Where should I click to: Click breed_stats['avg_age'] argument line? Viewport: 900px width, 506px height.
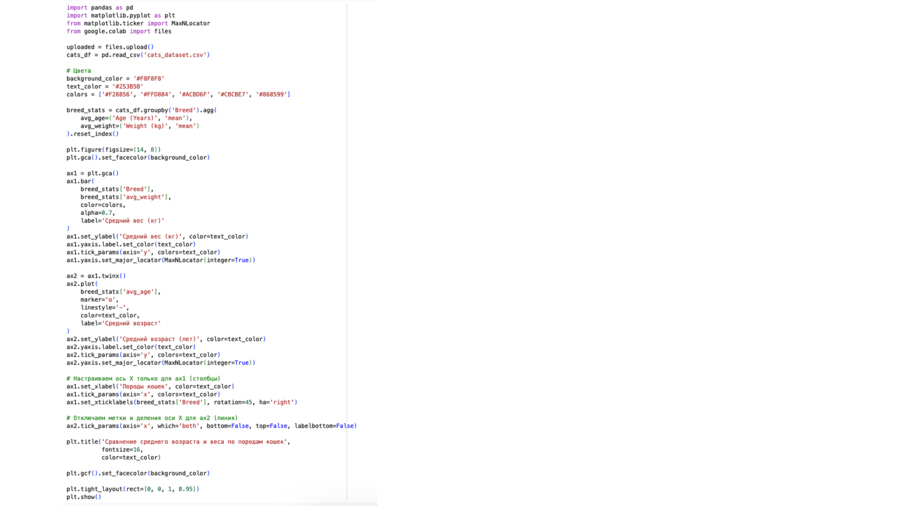(121, 292)
